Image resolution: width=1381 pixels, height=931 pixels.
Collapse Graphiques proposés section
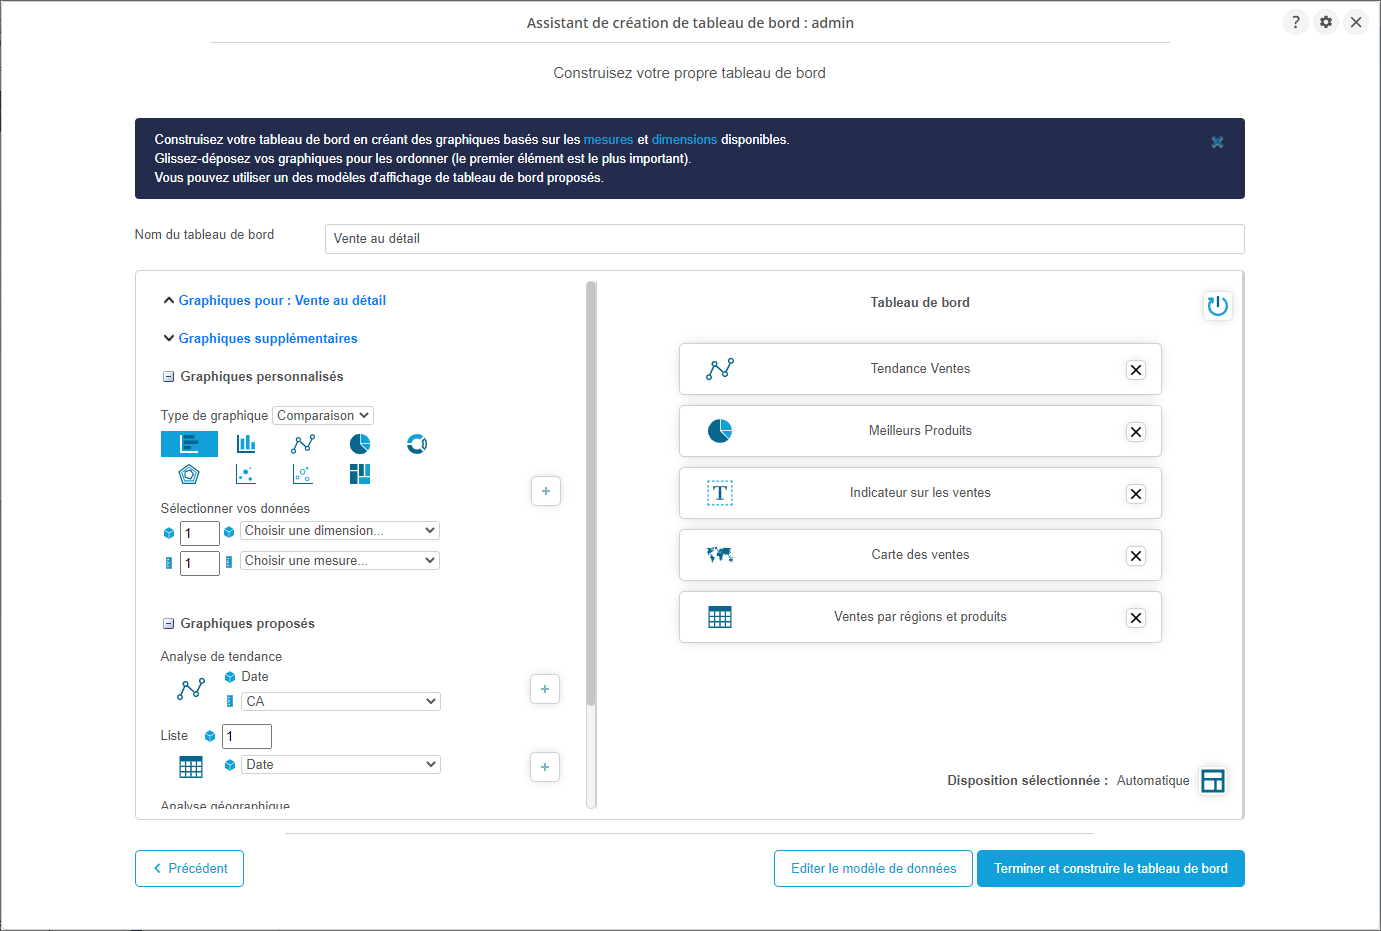coord(168,624)
